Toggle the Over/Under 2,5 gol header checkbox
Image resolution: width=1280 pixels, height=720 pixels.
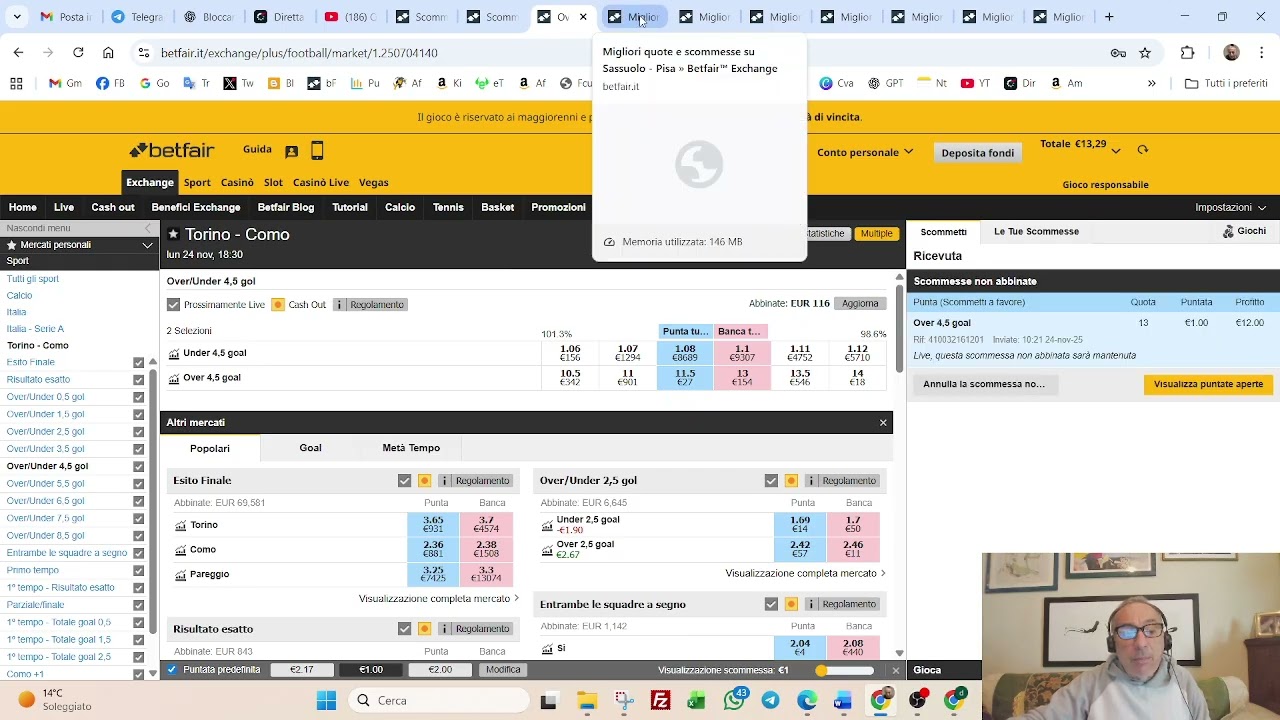[x=771, y=481]
